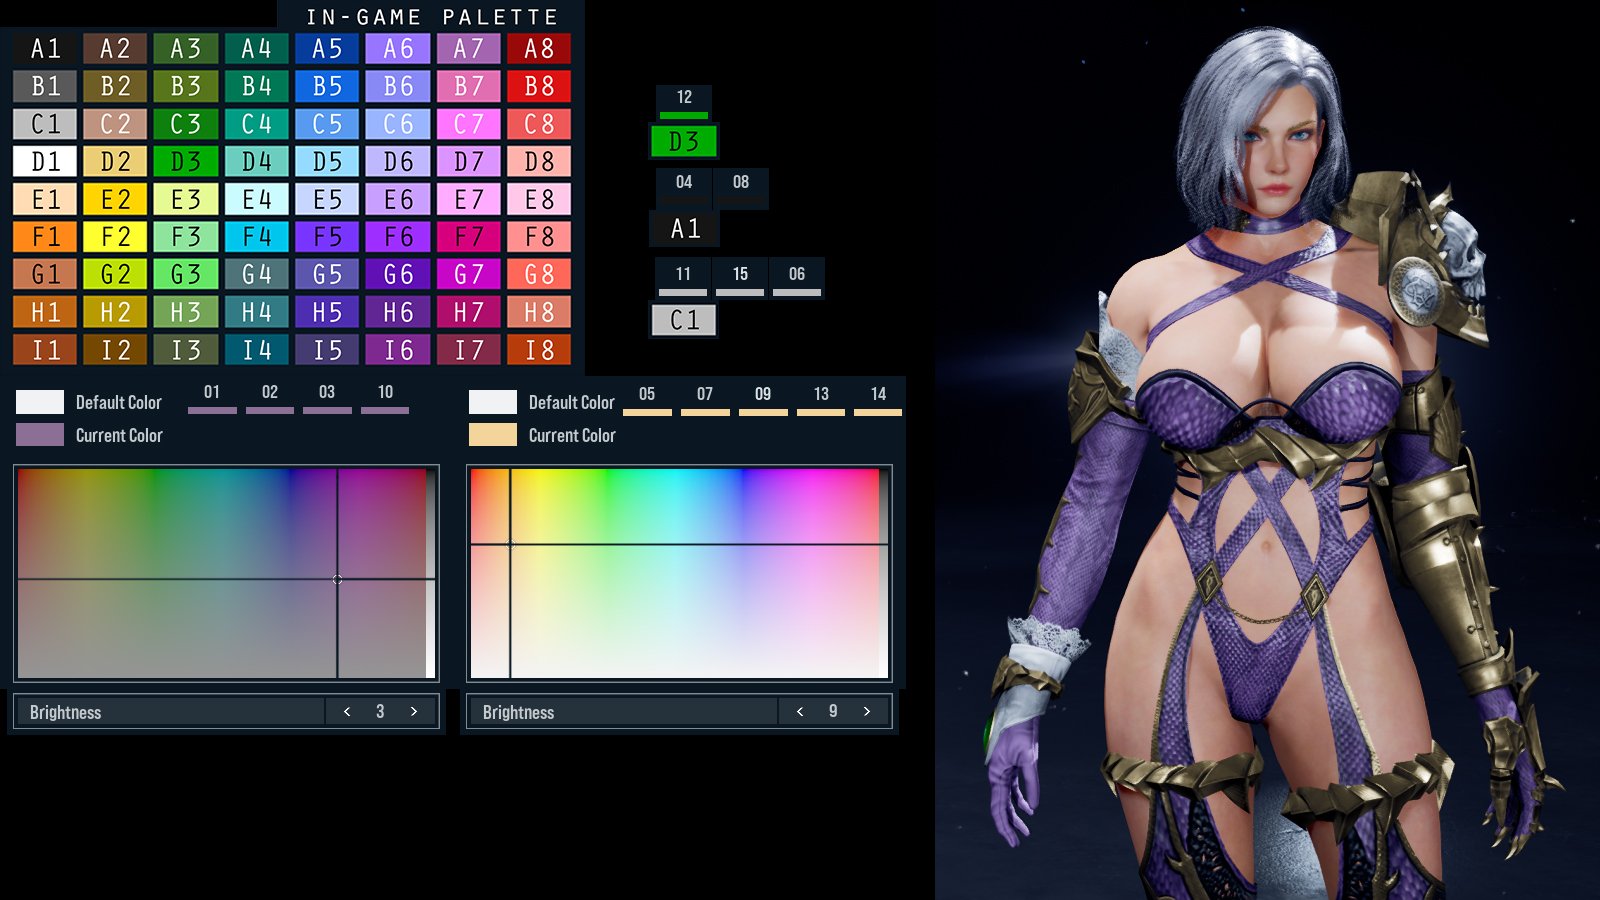Select the D8 salmon swatch
This screenshot has width=1600, height=900.
point(539,161)
